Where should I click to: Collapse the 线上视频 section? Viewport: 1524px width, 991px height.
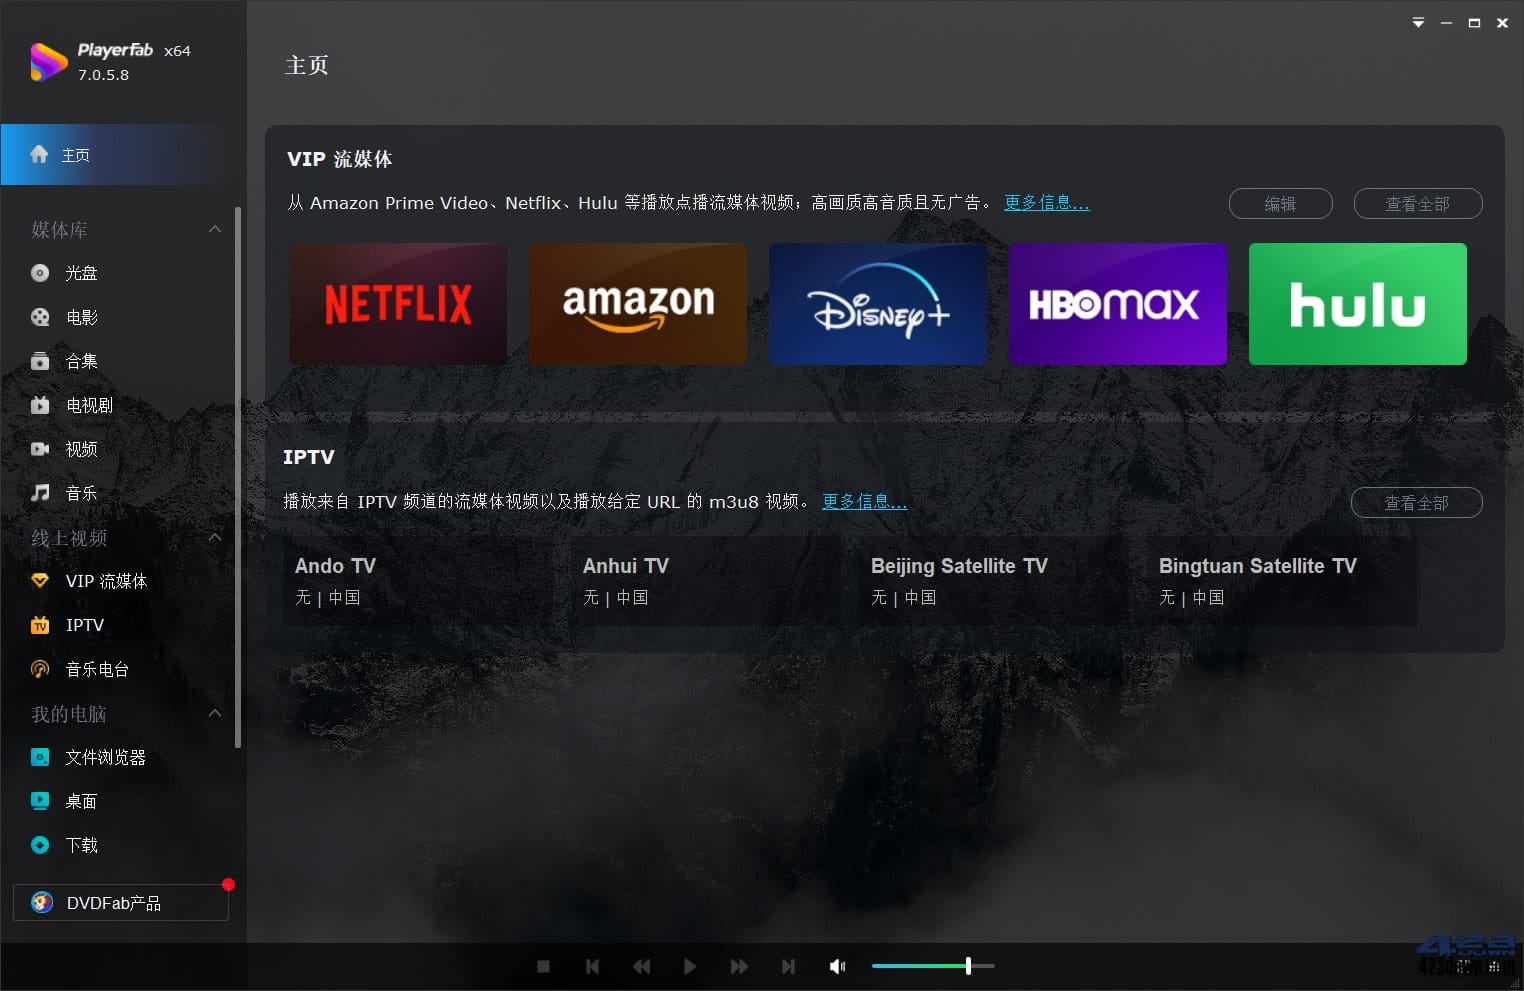coord(215,537)
